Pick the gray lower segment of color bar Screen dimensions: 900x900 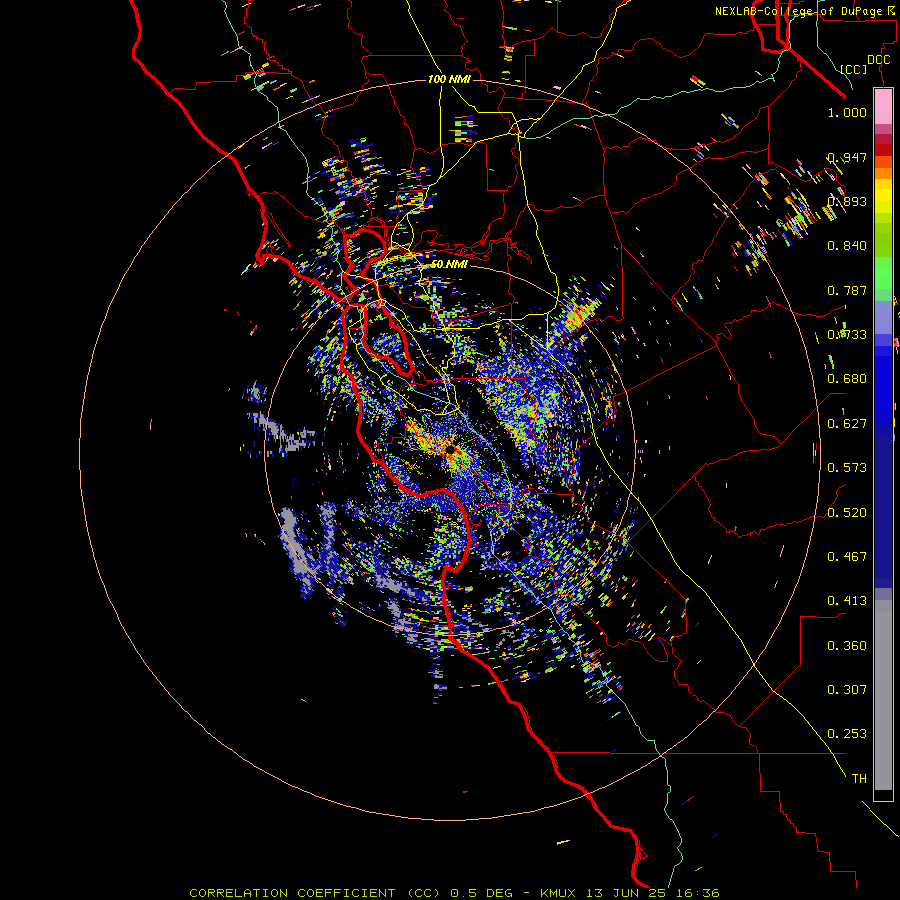[x=883, y=695]
